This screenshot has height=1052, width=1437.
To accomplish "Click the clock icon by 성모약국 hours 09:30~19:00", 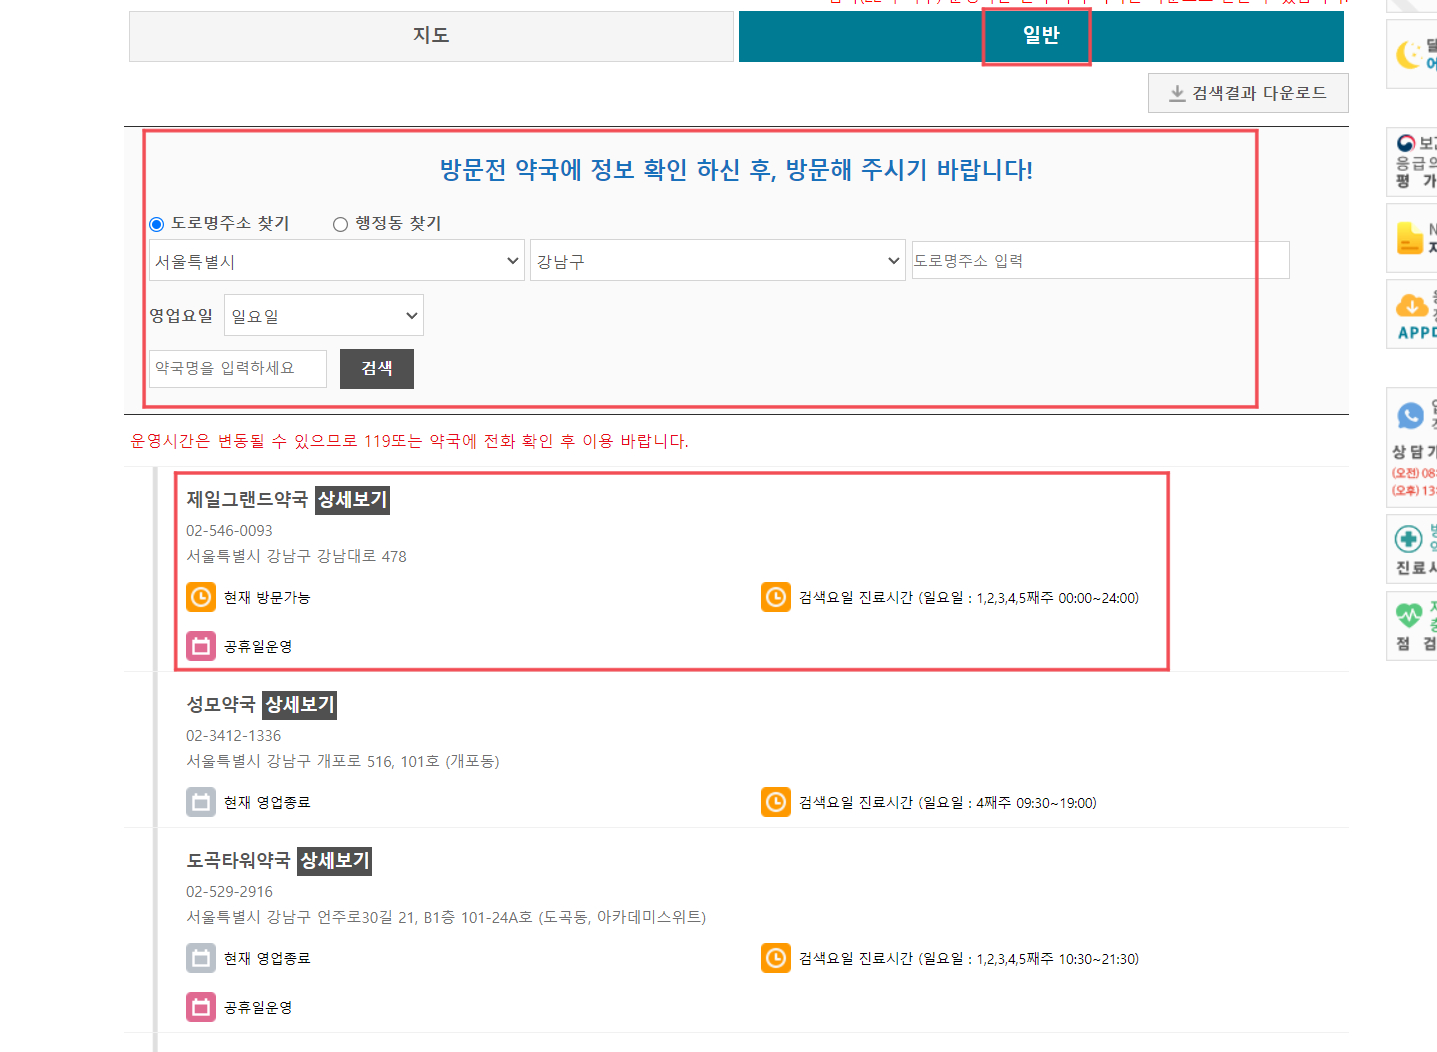I will [x=776, y=802].
